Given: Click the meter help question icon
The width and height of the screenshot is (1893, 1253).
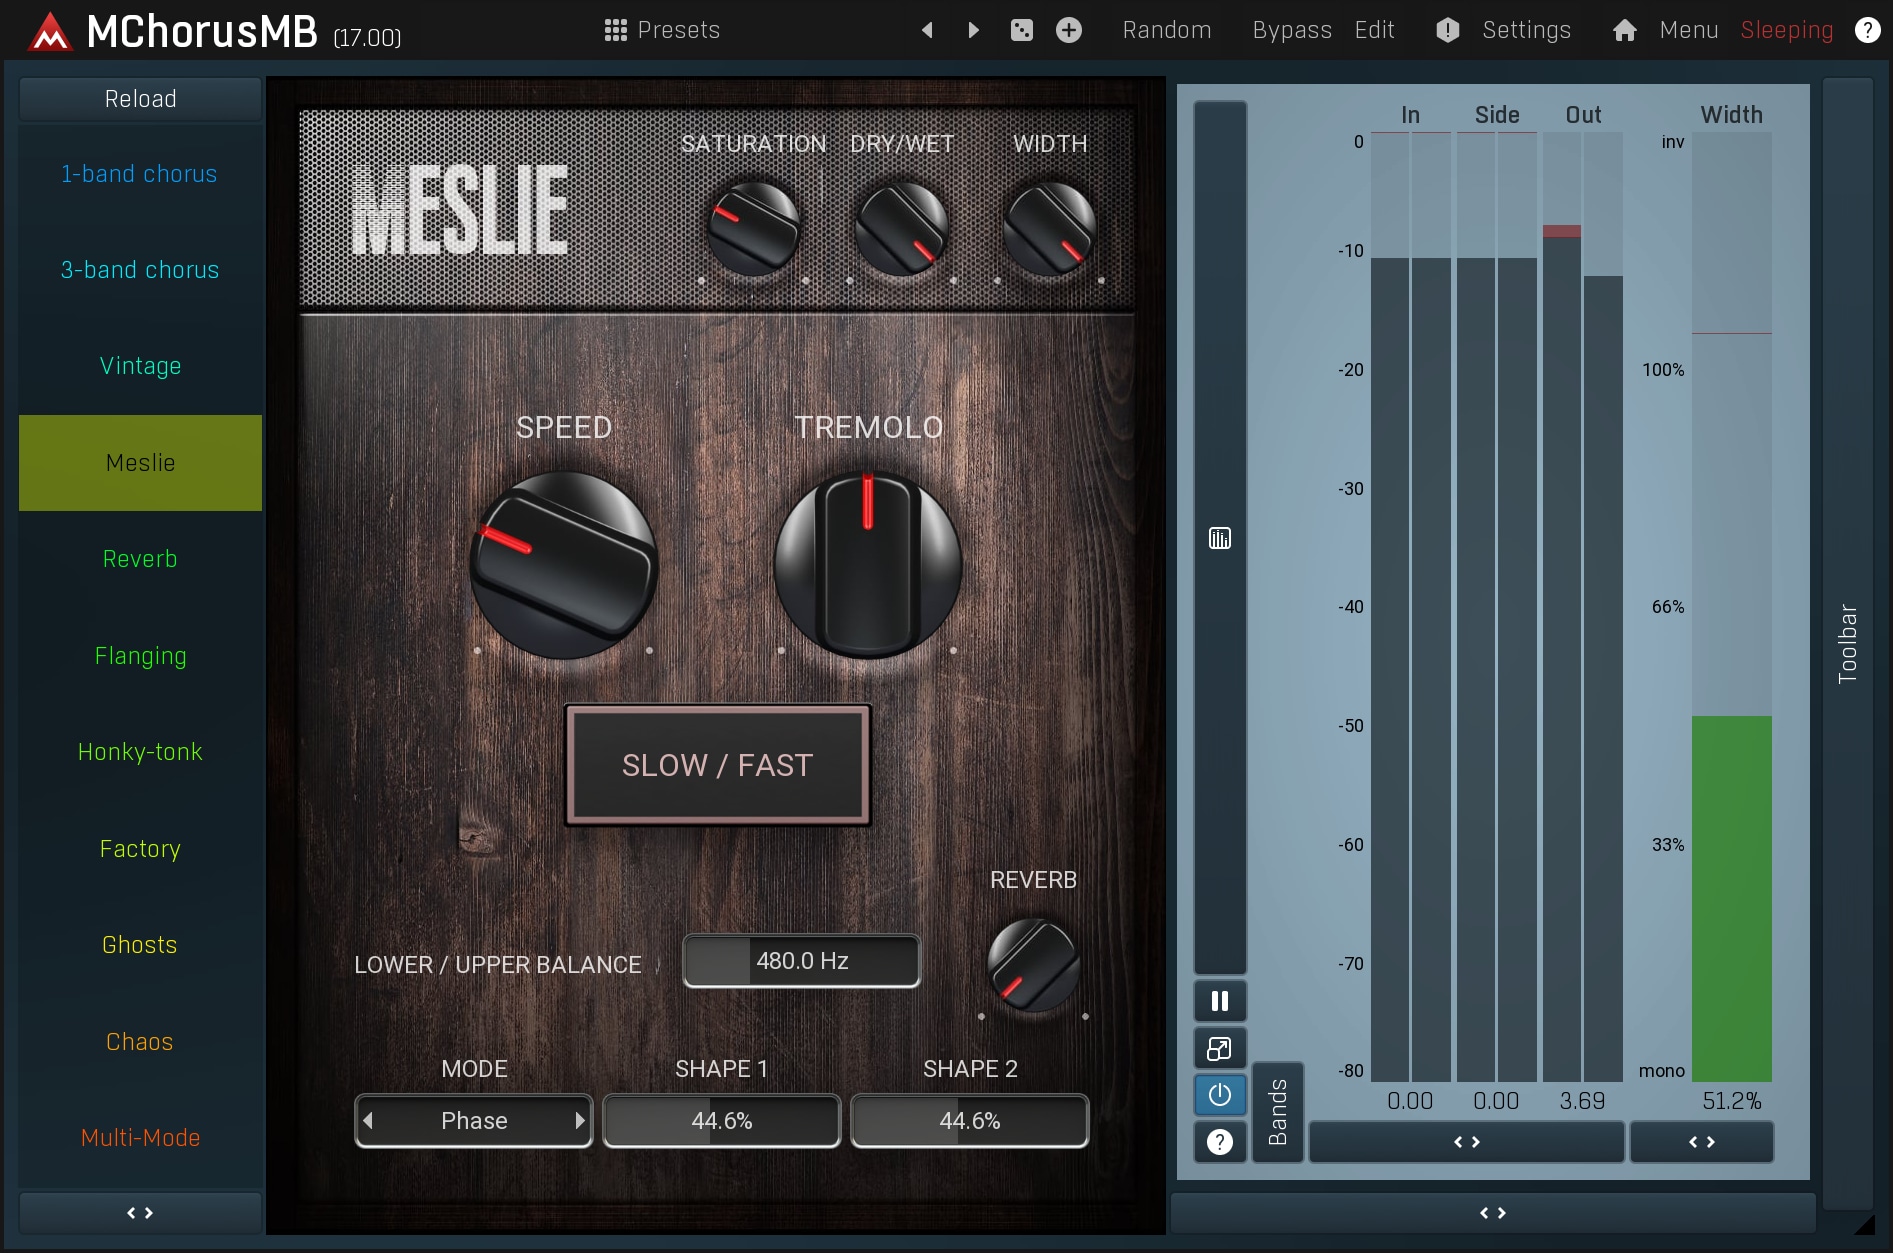Looking at the screenshot, I should coord(1219,1142).
